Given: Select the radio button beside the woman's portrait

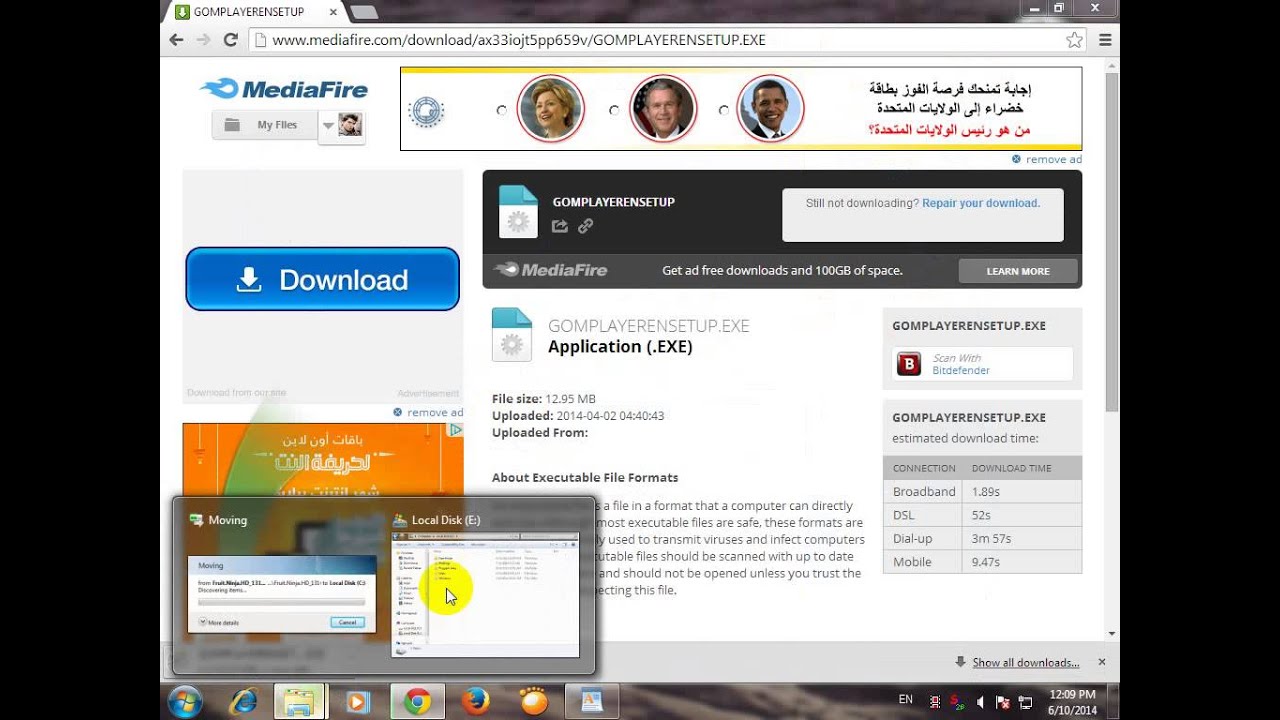Looking at the screenshot, I should point(502,110).
